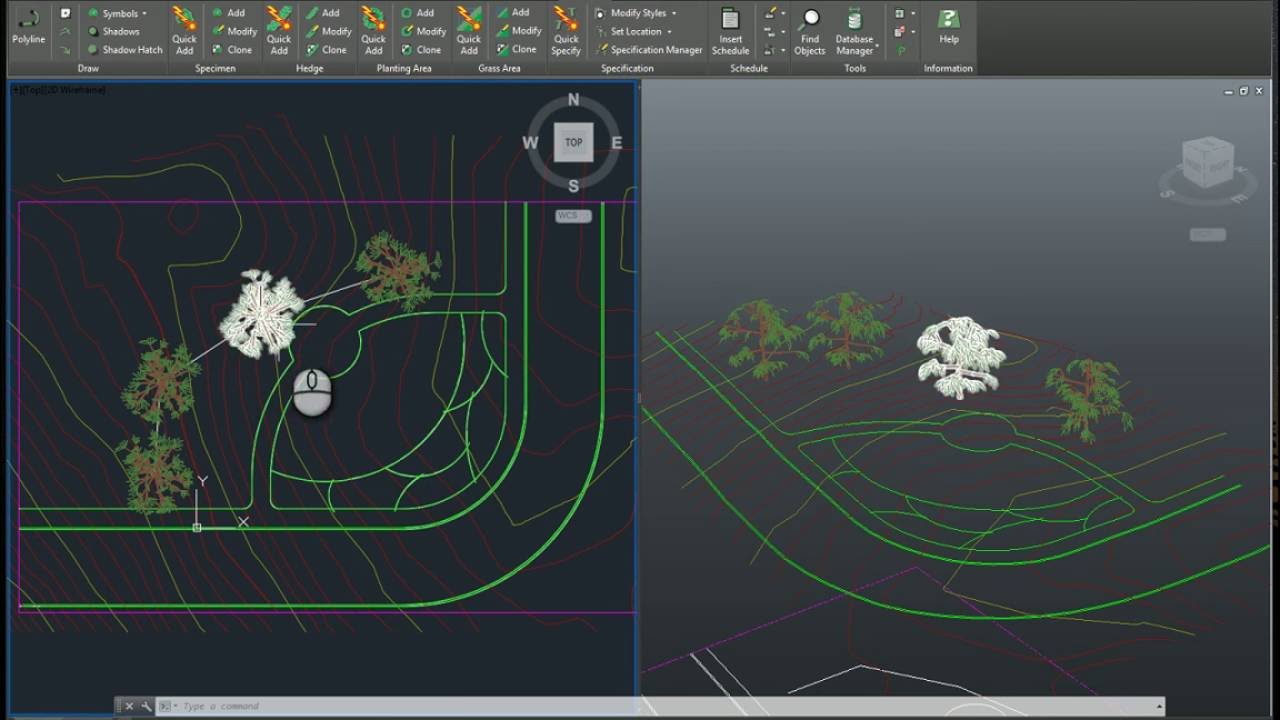Select the white tree in the 3D viewport
The width and height of the screenshot is (1280, 720).
coord(961,357)
